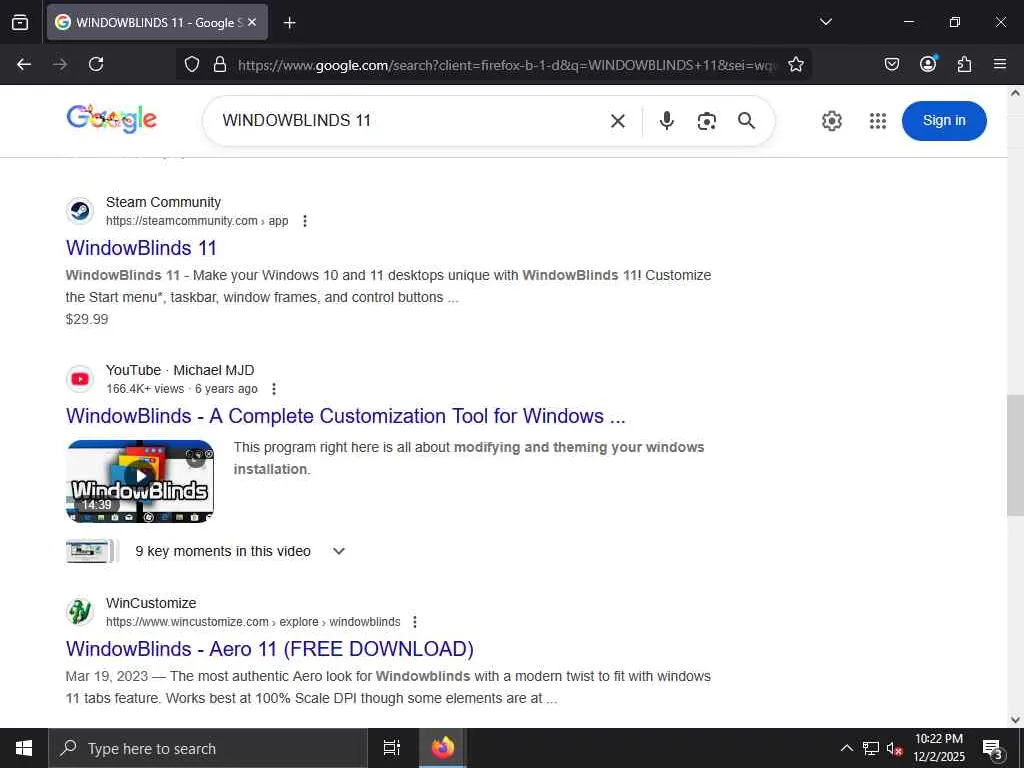Open the list all tabs dropdown
Image resolution: width=1024 pixels, height=768 pixels.
825,22
